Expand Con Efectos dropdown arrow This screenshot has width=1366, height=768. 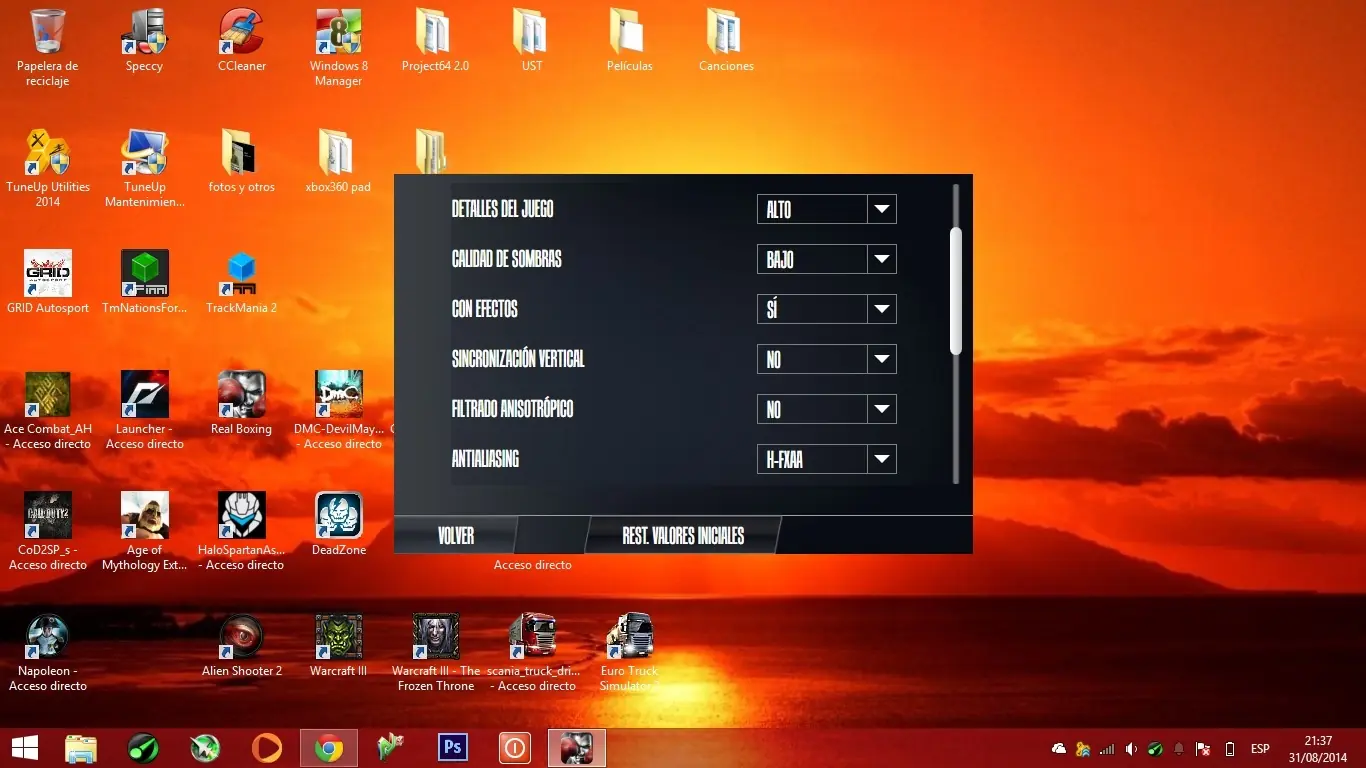click(x=881, y=309)
